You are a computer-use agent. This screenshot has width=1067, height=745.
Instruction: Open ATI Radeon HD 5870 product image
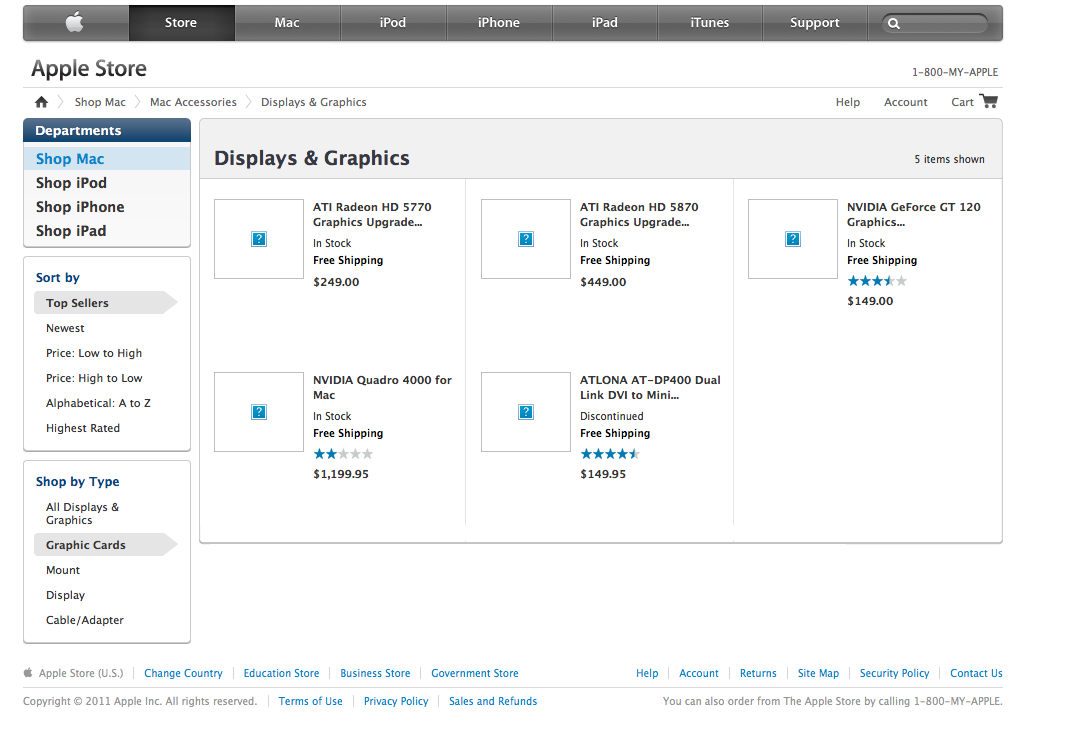coord(525,239)
